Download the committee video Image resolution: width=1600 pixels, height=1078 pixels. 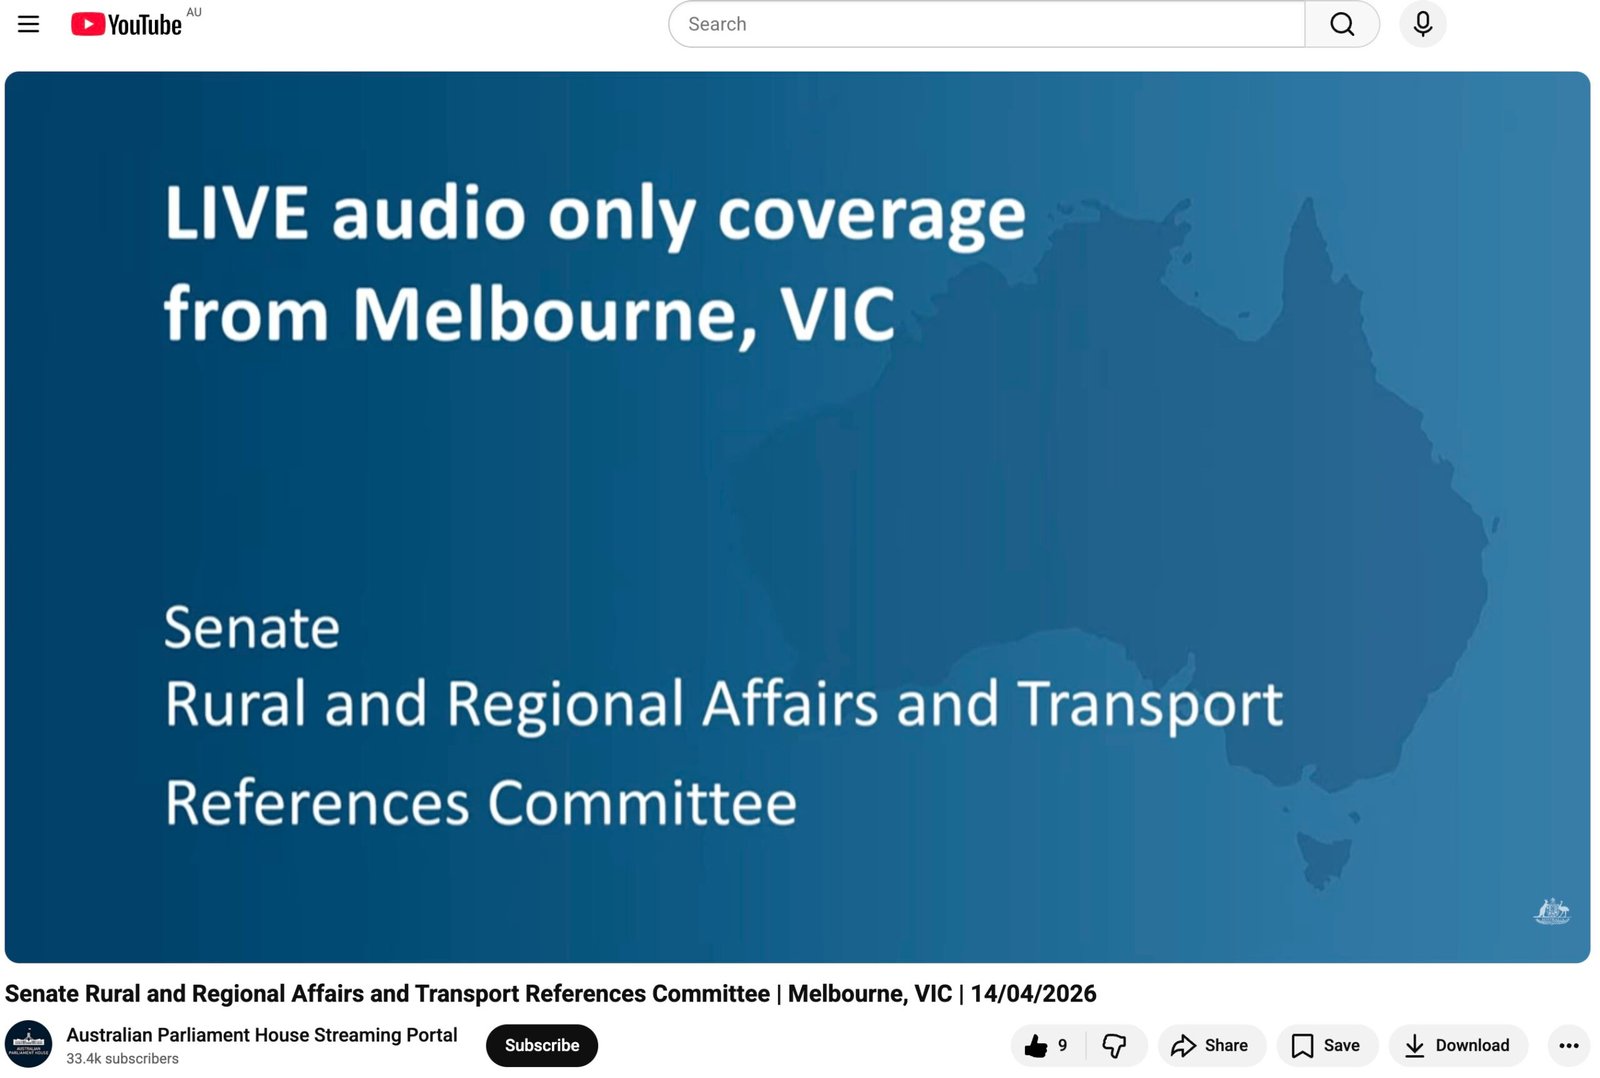1457,1046
